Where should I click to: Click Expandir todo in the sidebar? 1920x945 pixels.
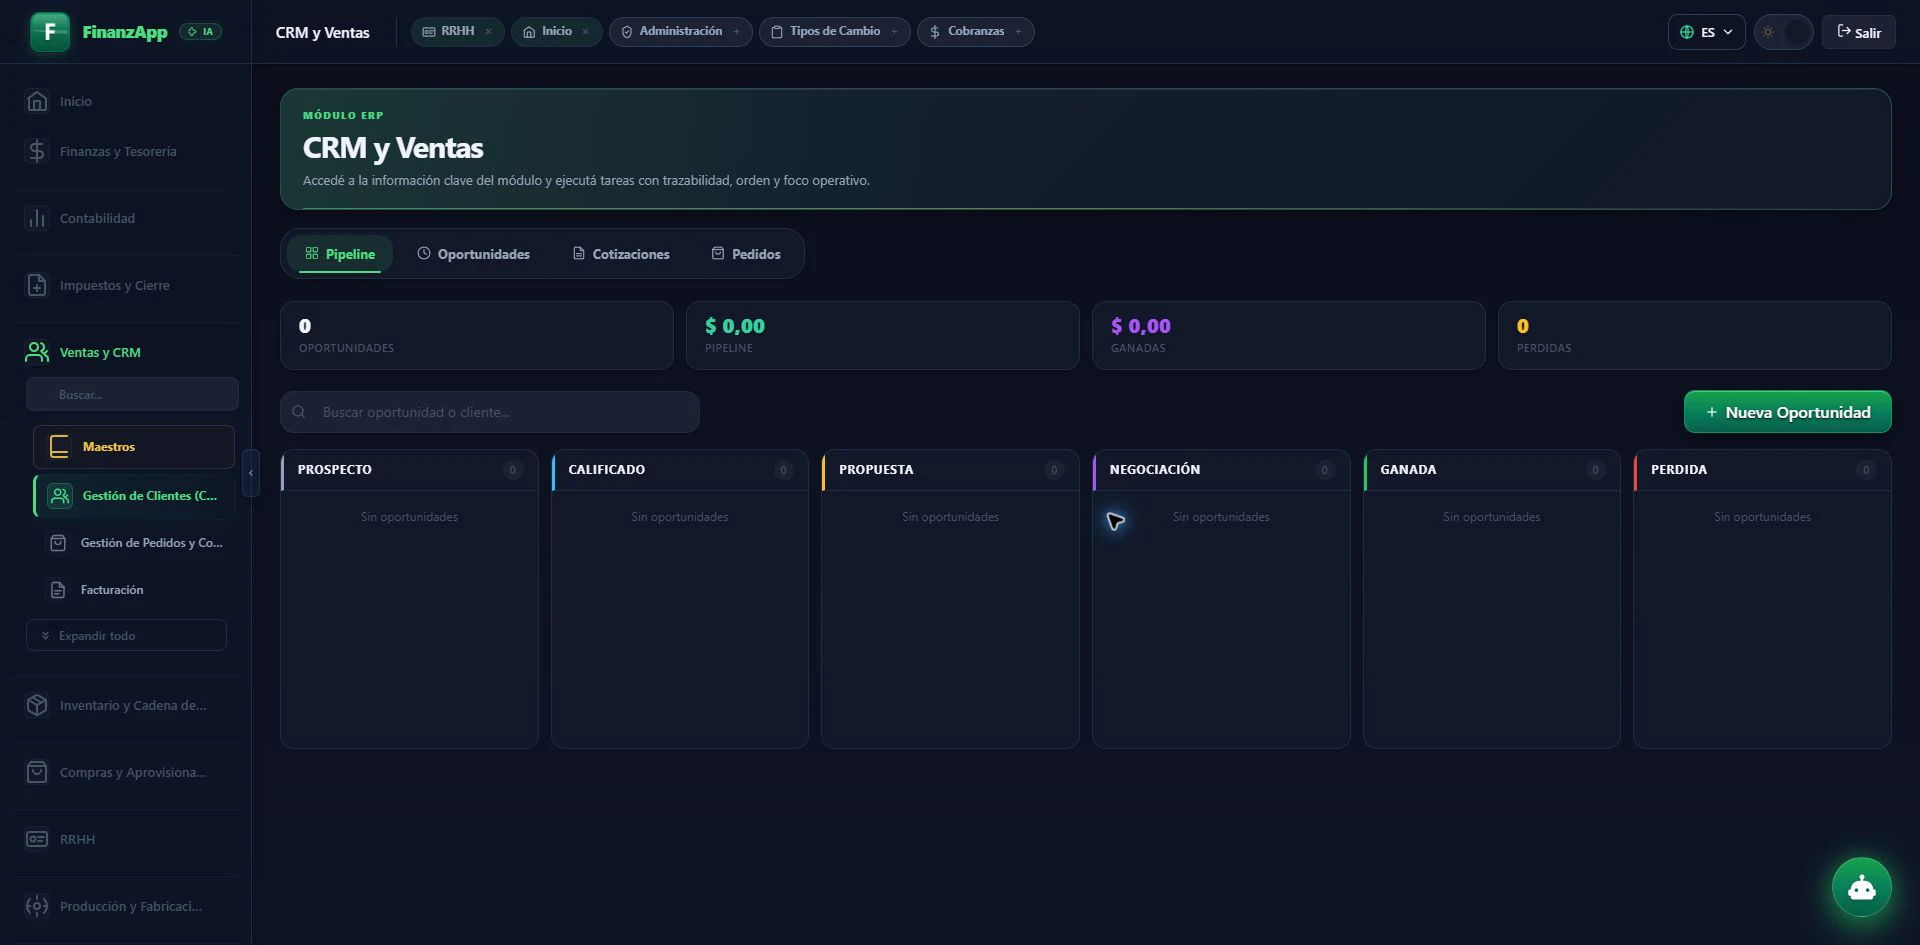click(x=126, y=635)
